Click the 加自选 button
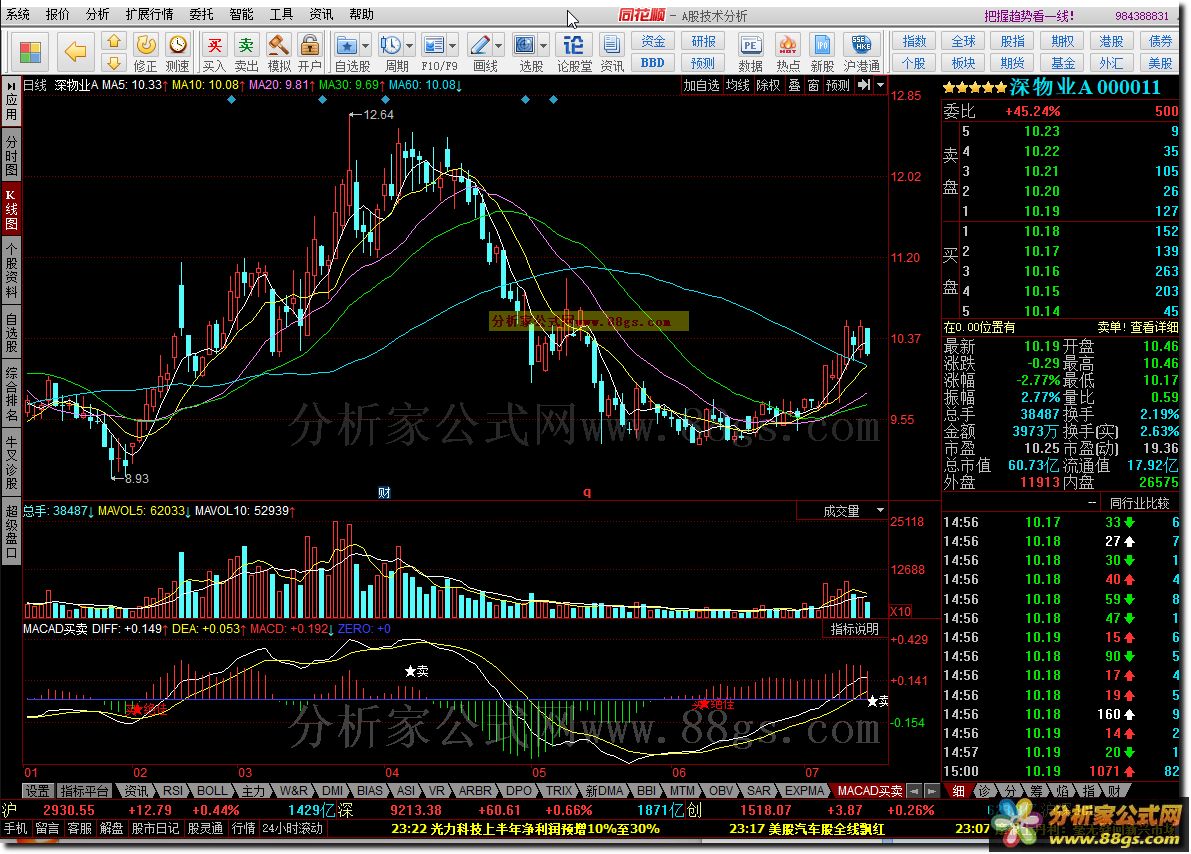 coord(700,85)
